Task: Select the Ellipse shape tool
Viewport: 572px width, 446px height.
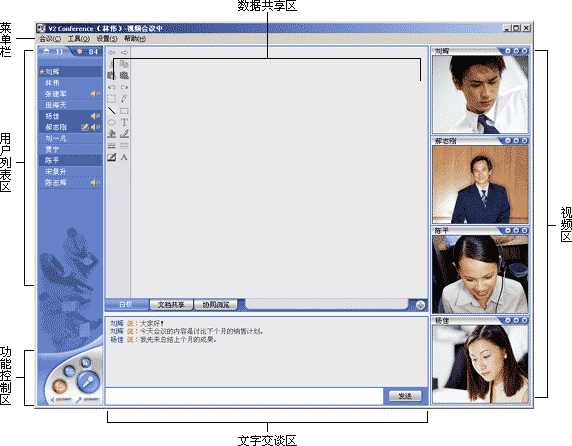Action: [112, 122]
